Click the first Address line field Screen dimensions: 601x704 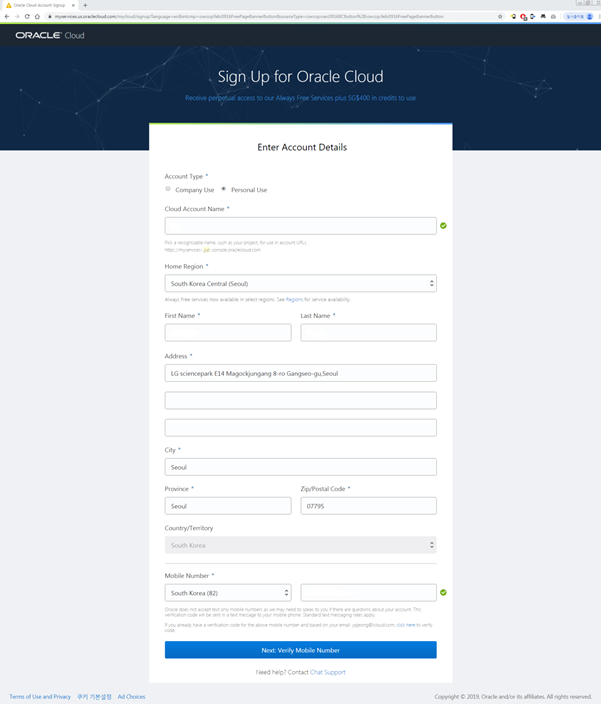pyautogui.click(x=300, y=373)
